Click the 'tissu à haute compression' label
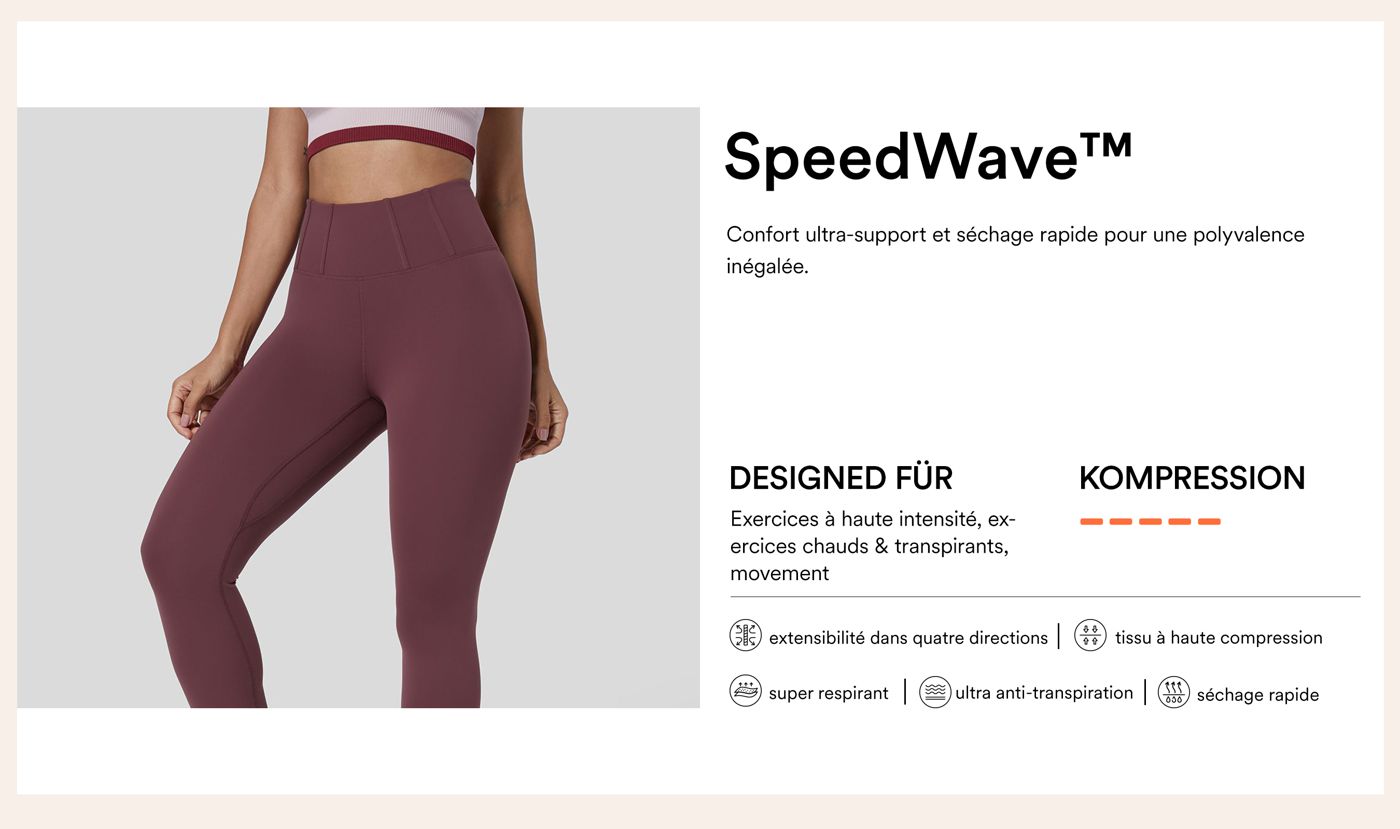This screenshot has height=829, width=1400. click(x=1218, y=638)
